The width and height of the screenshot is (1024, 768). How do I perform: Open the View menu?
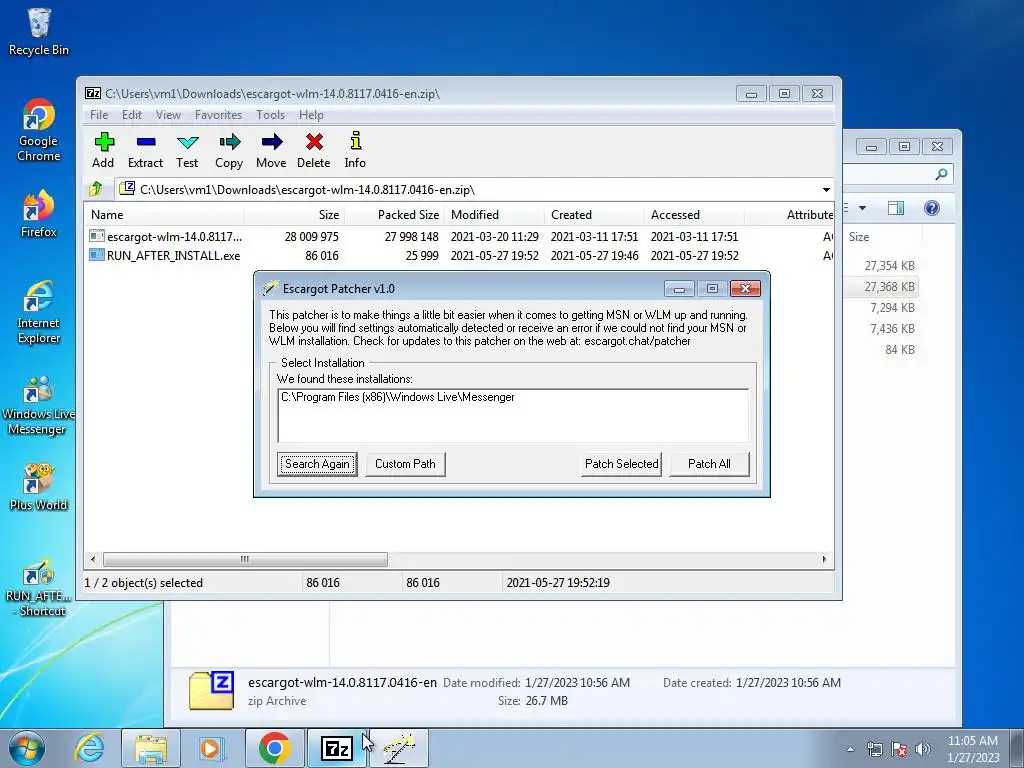[168, 115]
